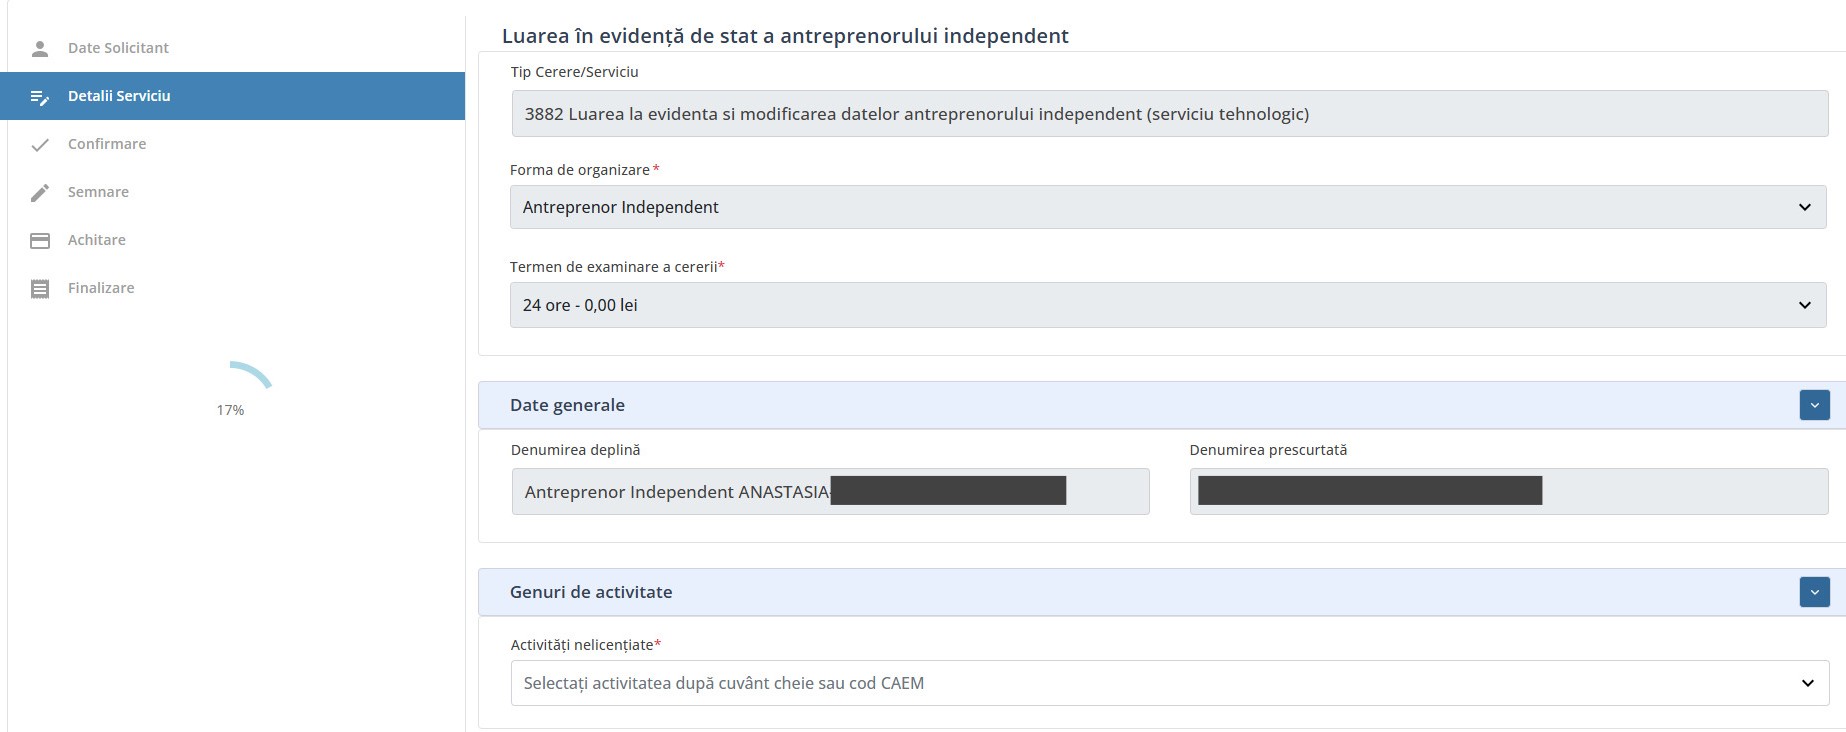Image resolution: width=1846 pixels, height=732 pixels.
Task: Click the credit card icon beside Achitare
Action: (40, 241)
